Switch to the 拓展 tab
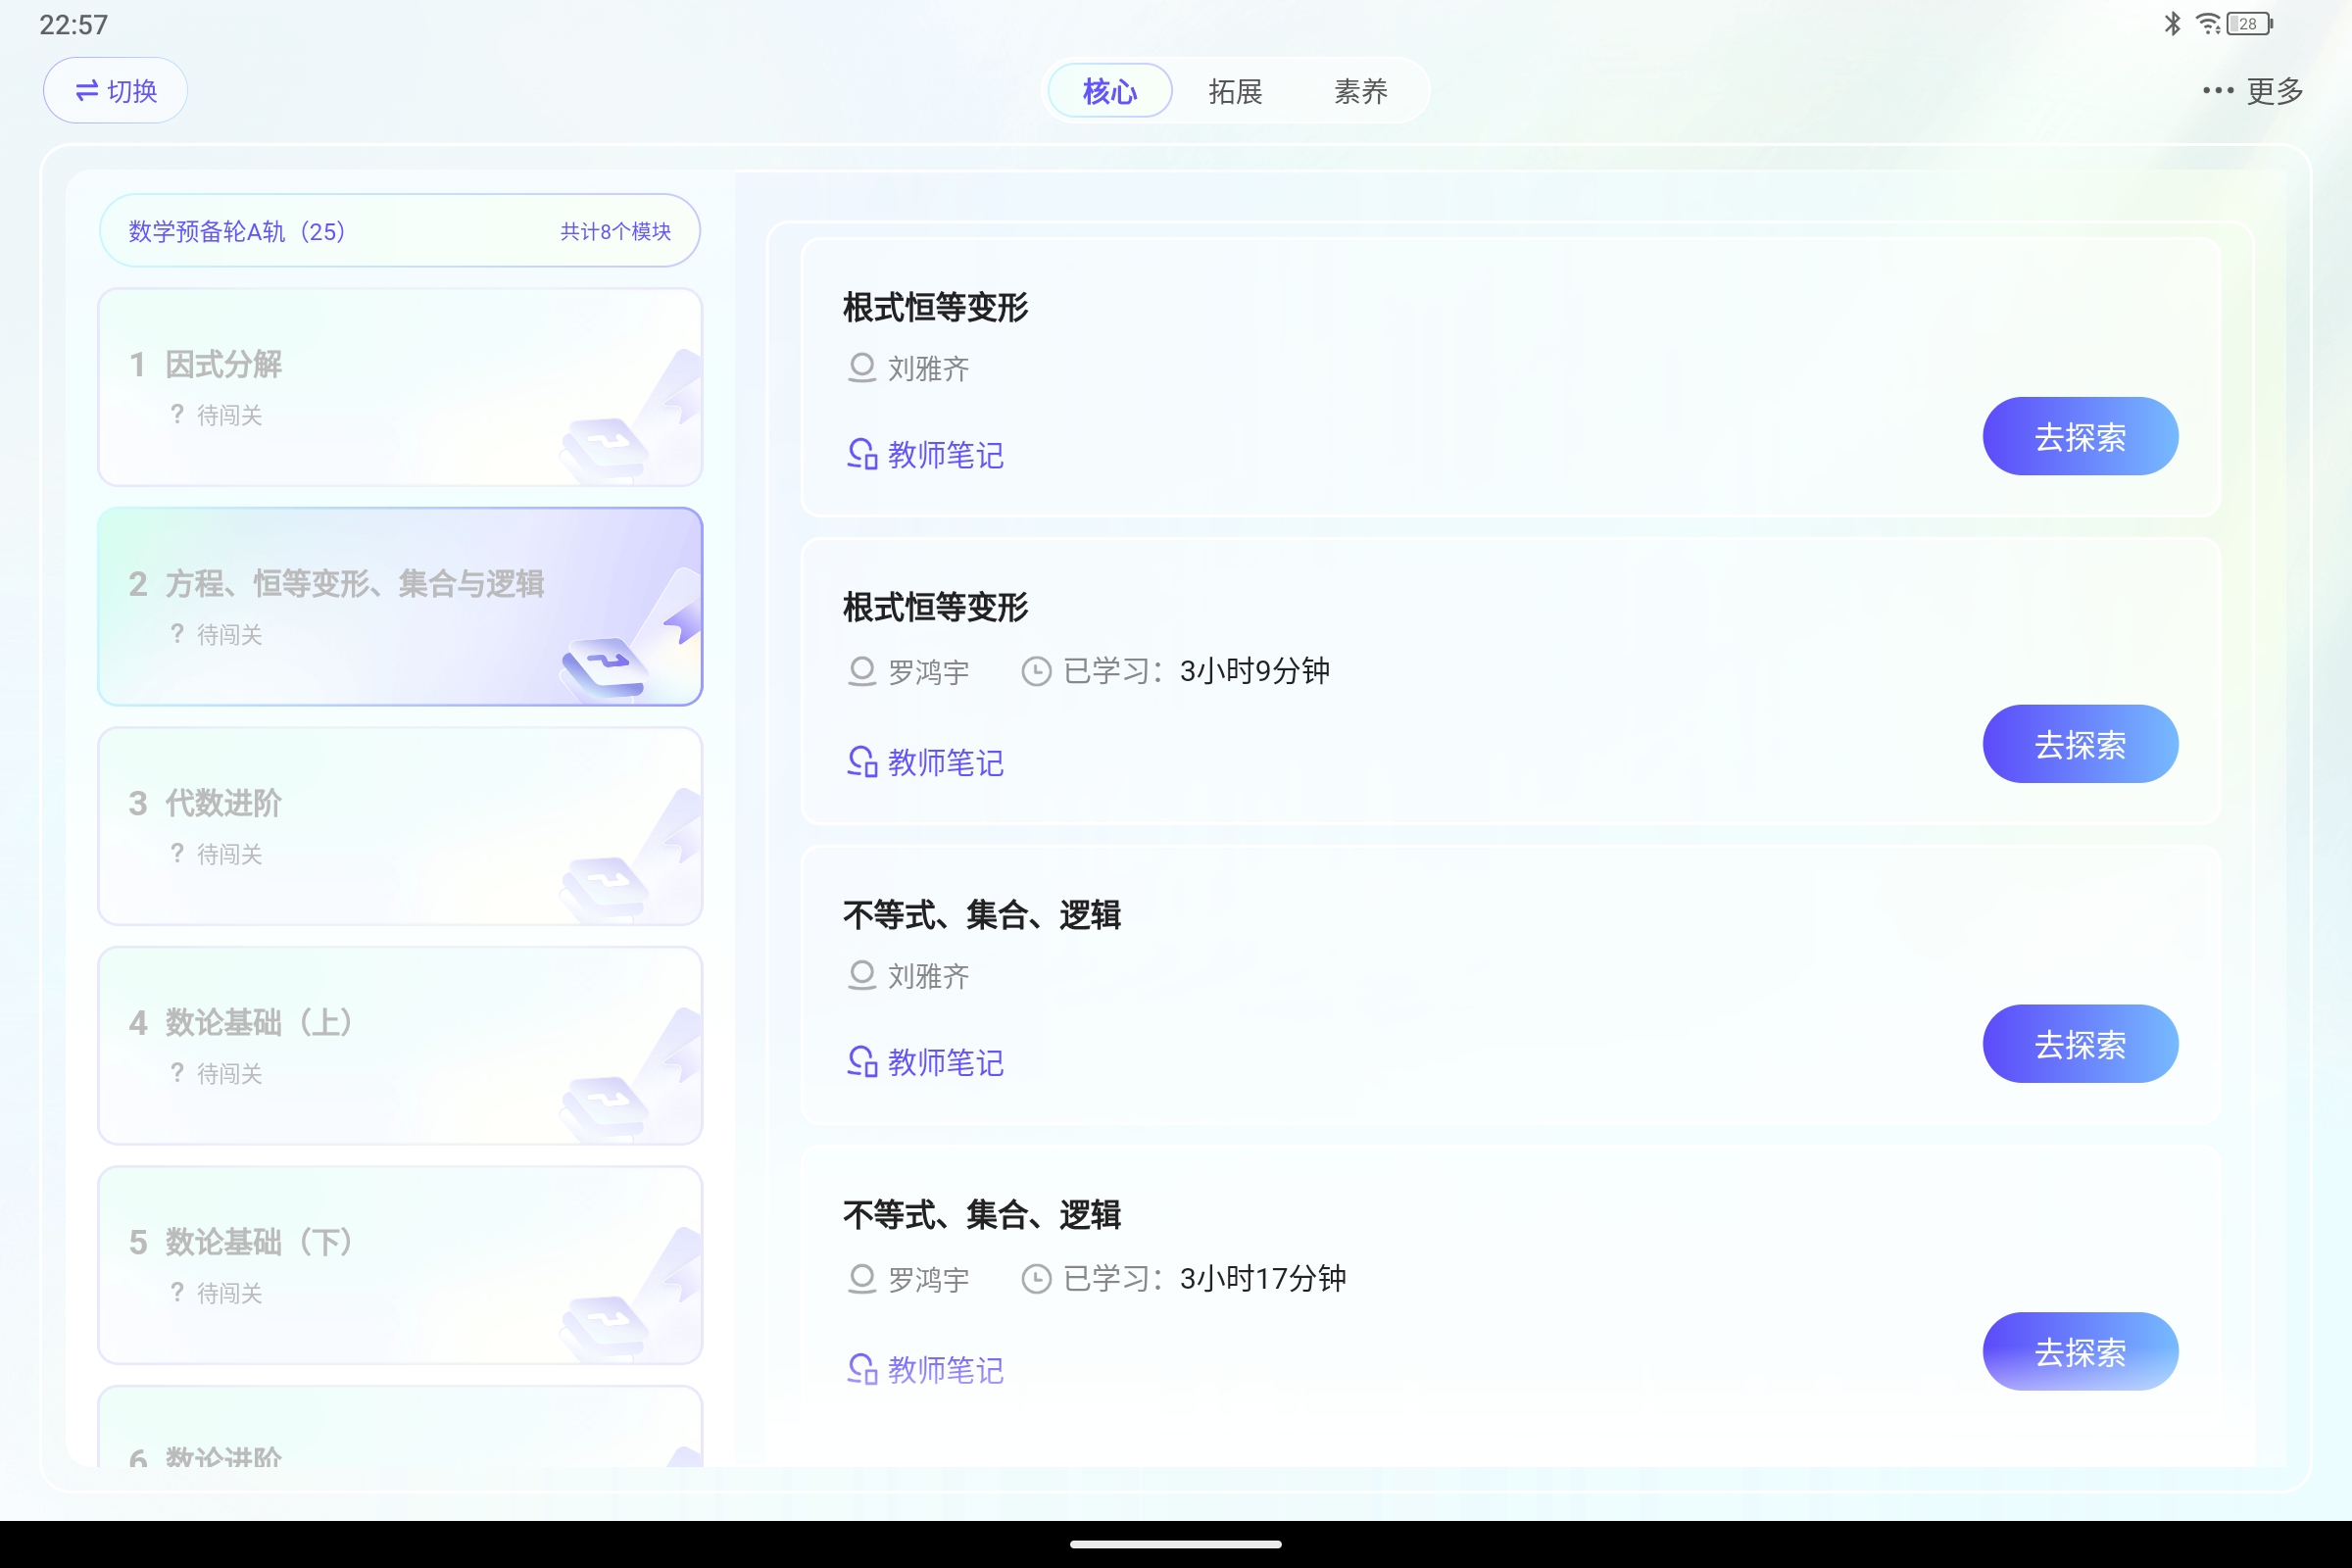 tap(1235, 90)
